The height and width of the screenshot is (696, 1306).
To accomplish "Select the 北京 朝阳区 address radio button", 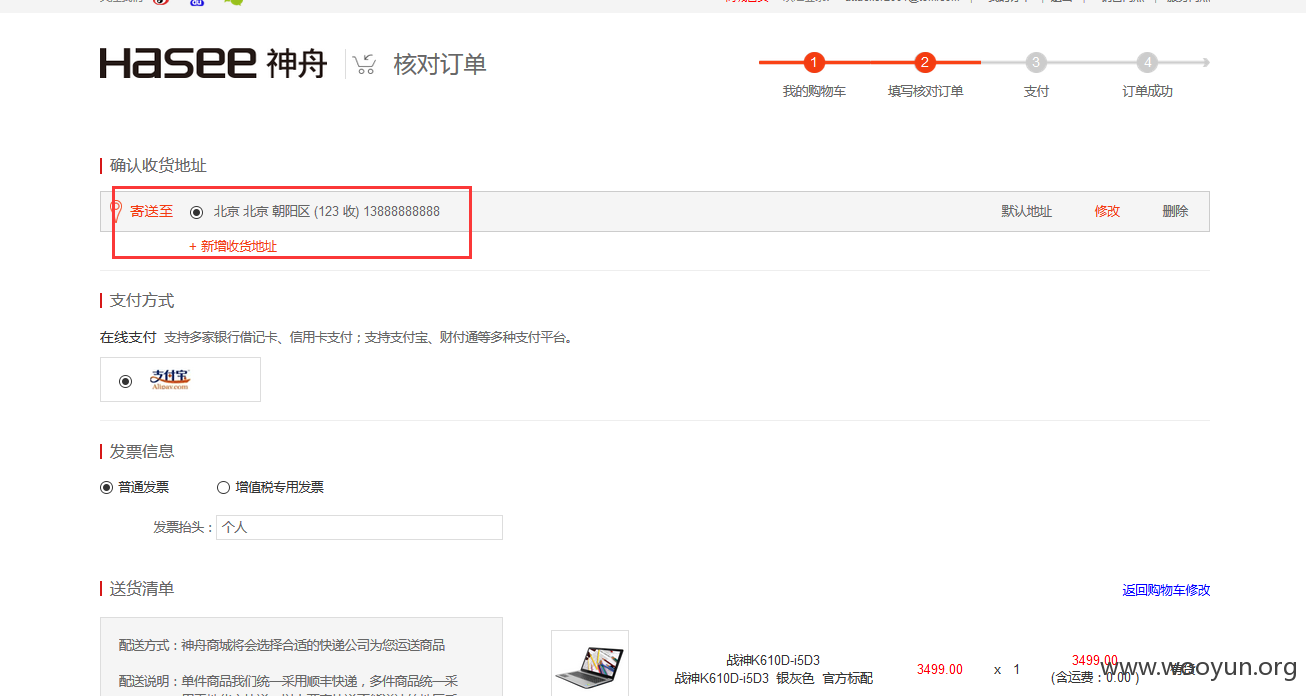I will [196, 212].
